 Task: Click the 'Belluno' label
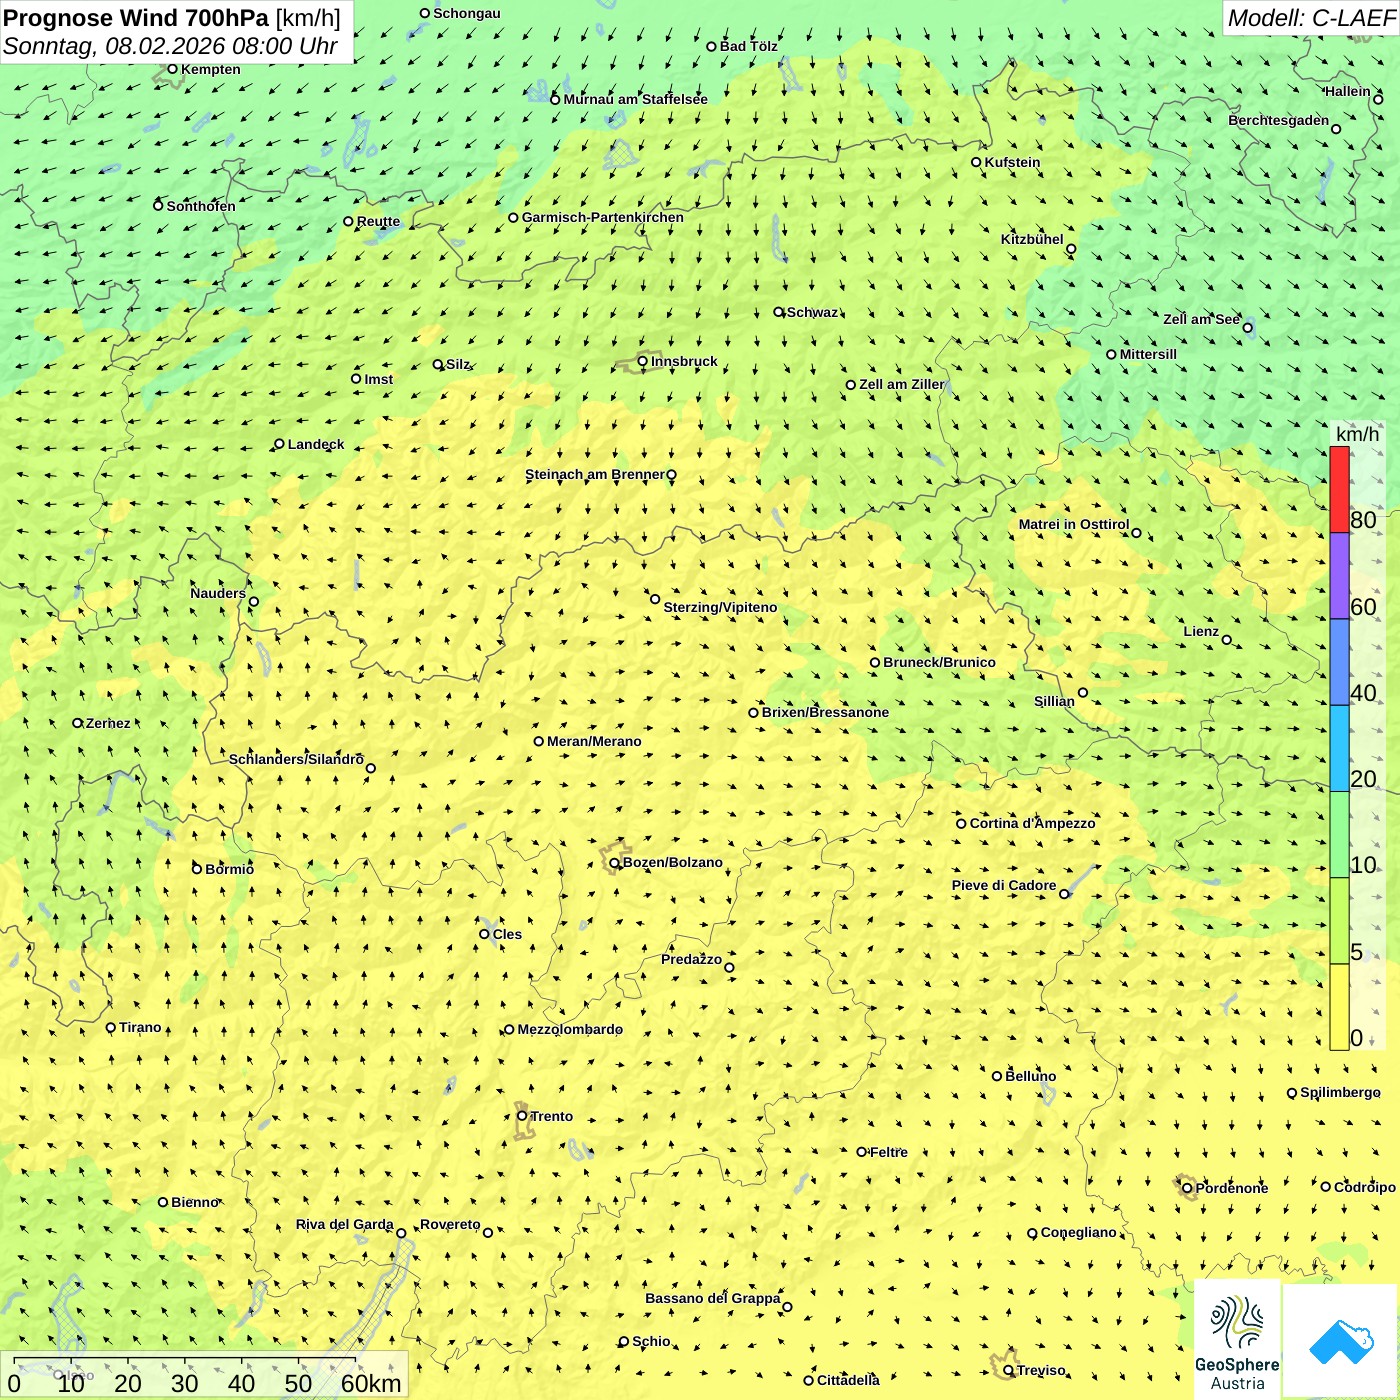click(1030, 1076)
